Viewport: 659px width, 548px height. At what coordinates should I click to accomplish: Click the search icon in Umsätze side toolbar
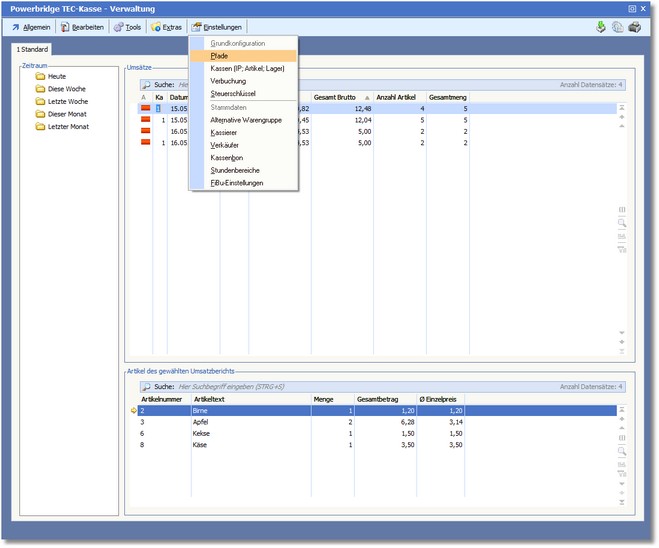click(622, 223)
